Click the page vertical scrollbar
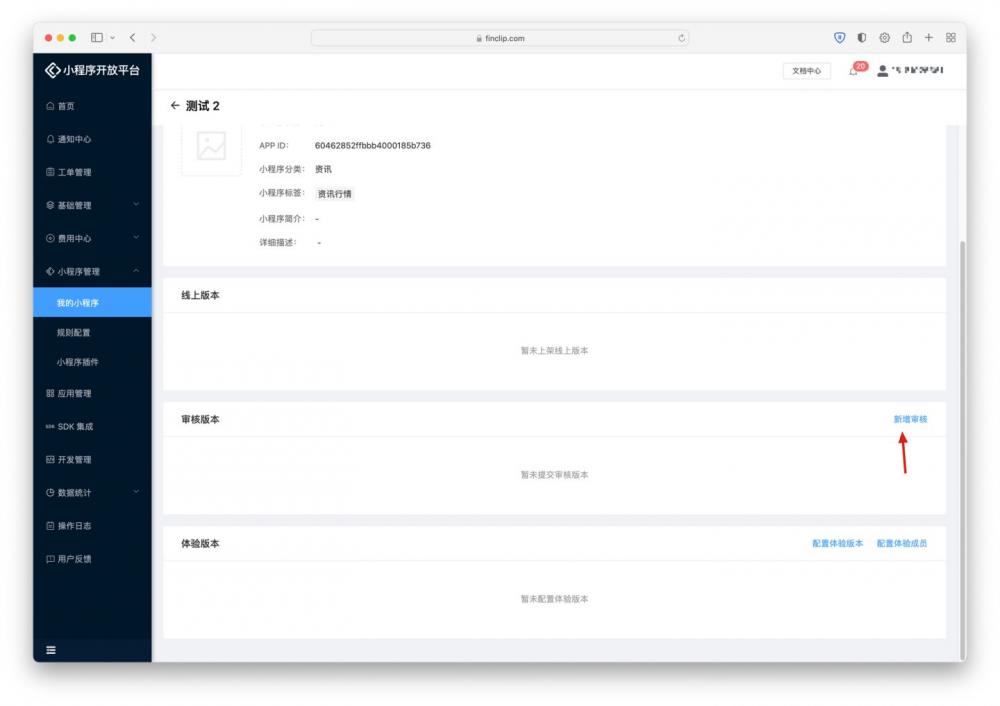Viewport: 1000px width, 706px height. point(962,450)
